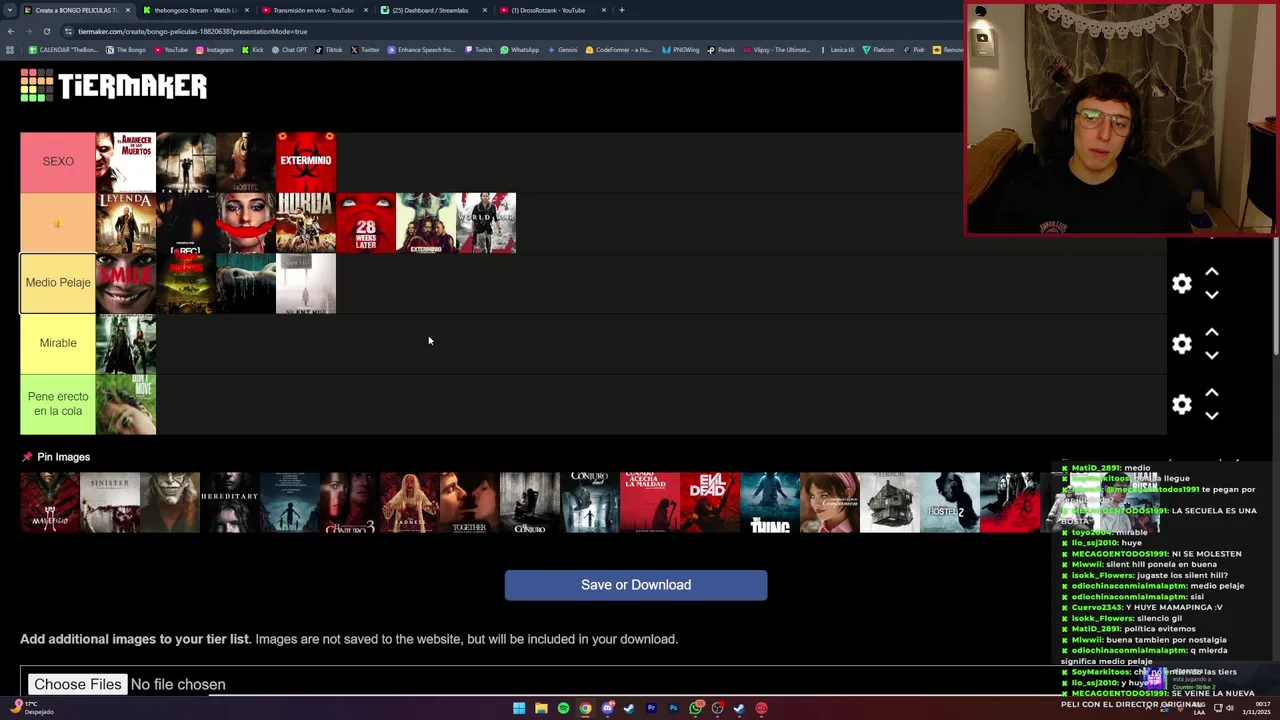Open the Twitter bookmark
Image resolution: width=1280 pixels, height=720 pixels.
pos(366,50)
